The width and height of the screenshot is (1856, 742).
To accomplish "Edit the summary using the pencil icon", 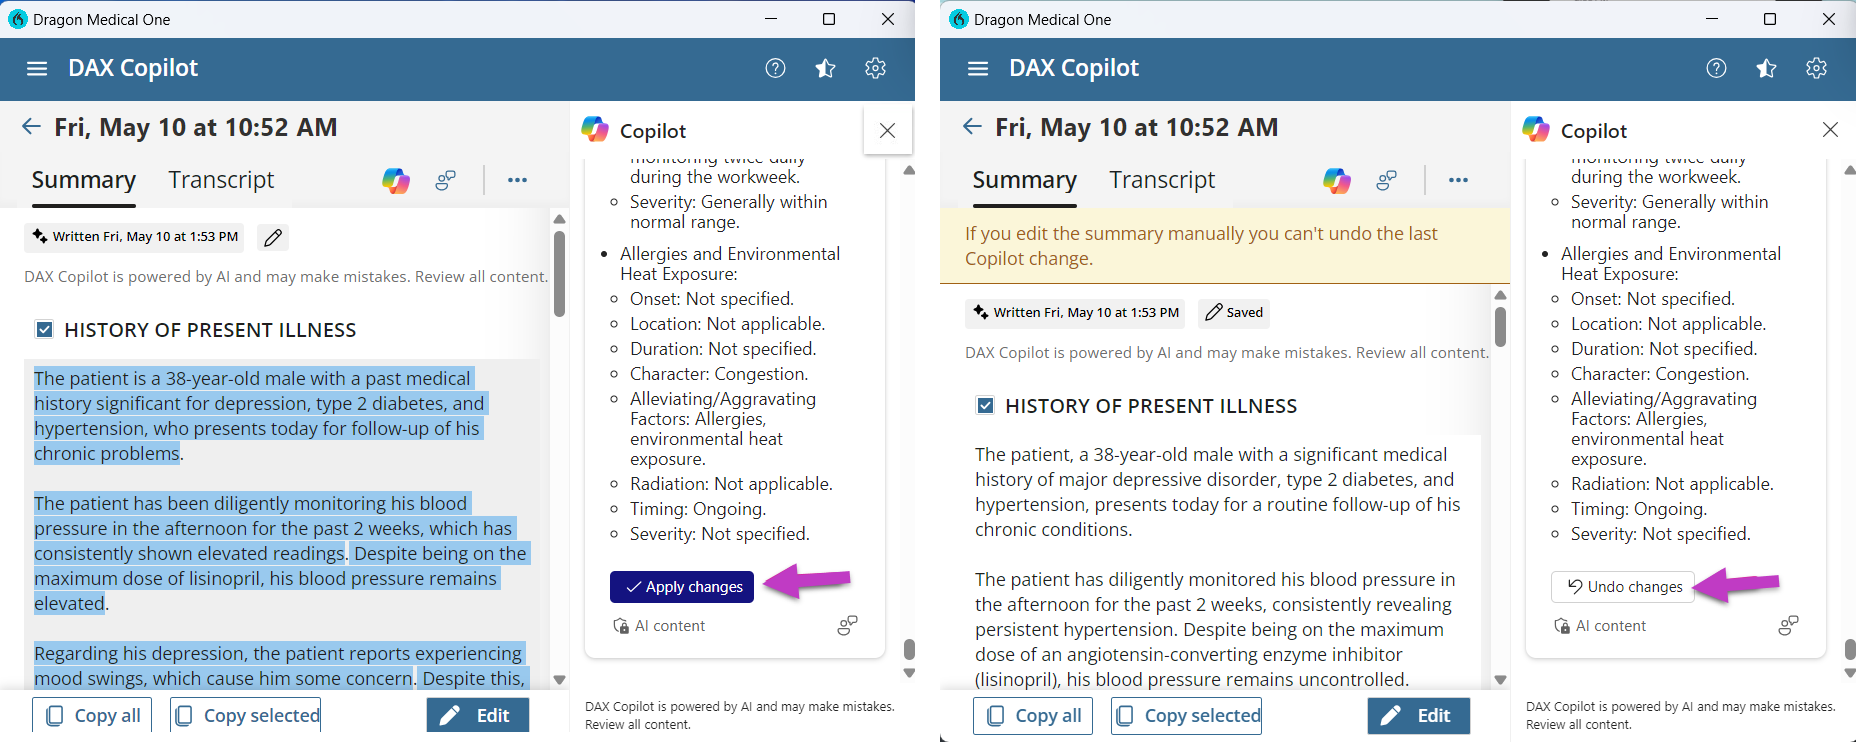I will click(x=272, y=237).
